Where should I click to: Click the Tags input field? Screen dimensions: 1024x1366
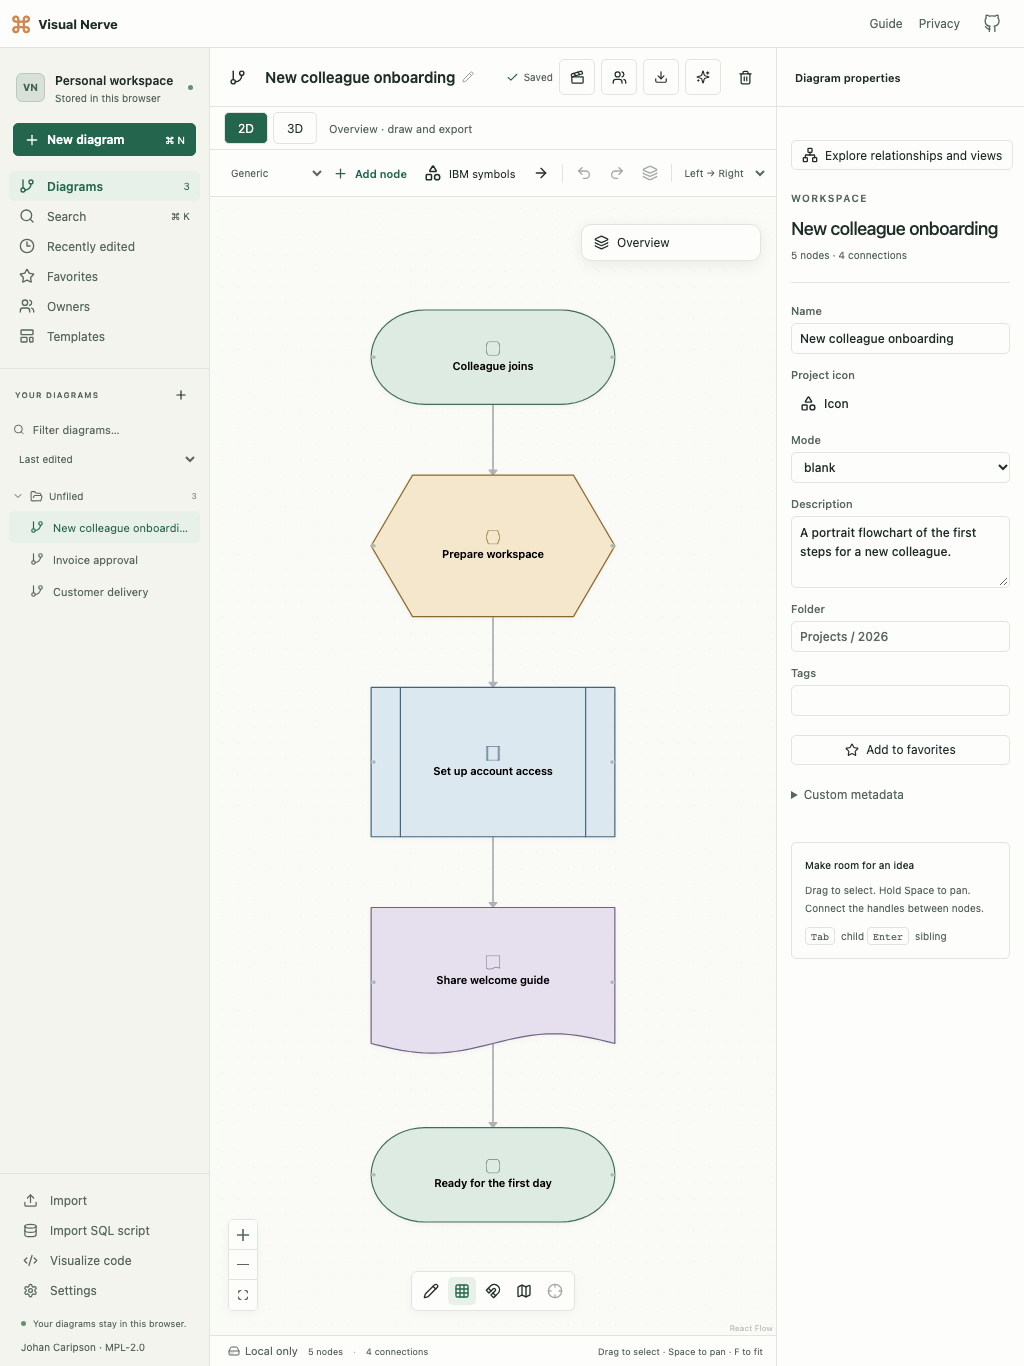click(900, 701)
